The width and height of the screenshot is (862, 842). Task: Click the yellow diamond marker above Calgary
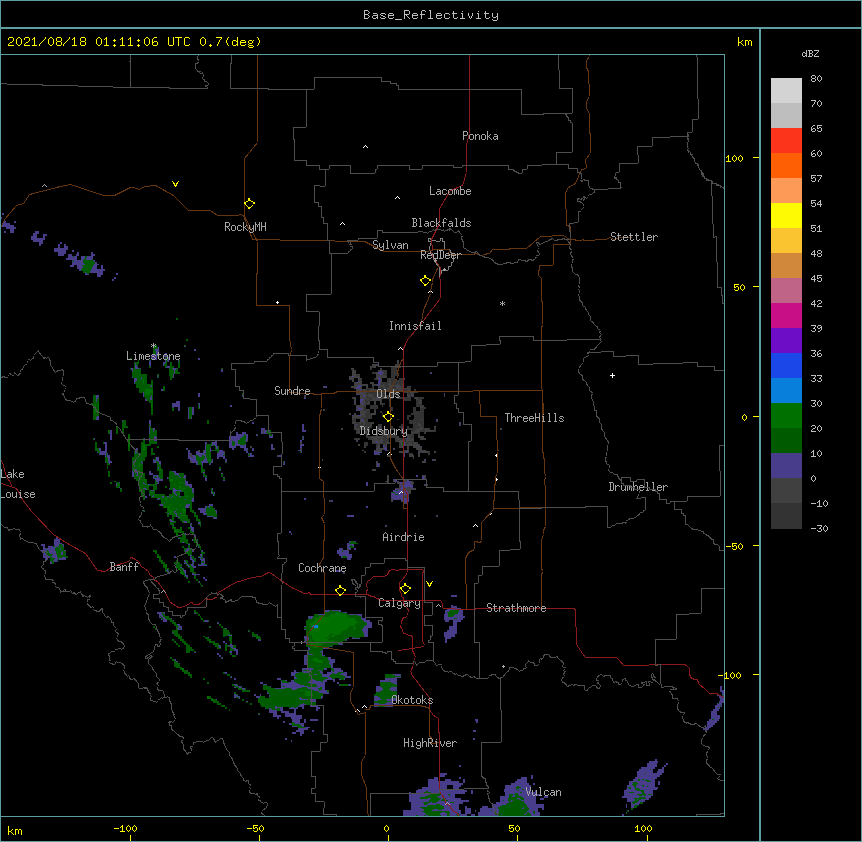tap(405, 589)
